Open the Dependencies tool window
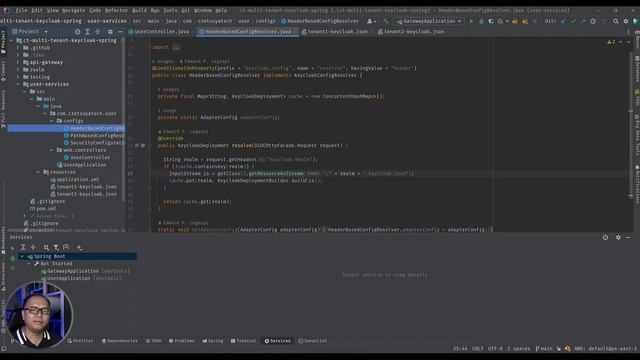Screen dimensions: 640x360 [120, 341]
